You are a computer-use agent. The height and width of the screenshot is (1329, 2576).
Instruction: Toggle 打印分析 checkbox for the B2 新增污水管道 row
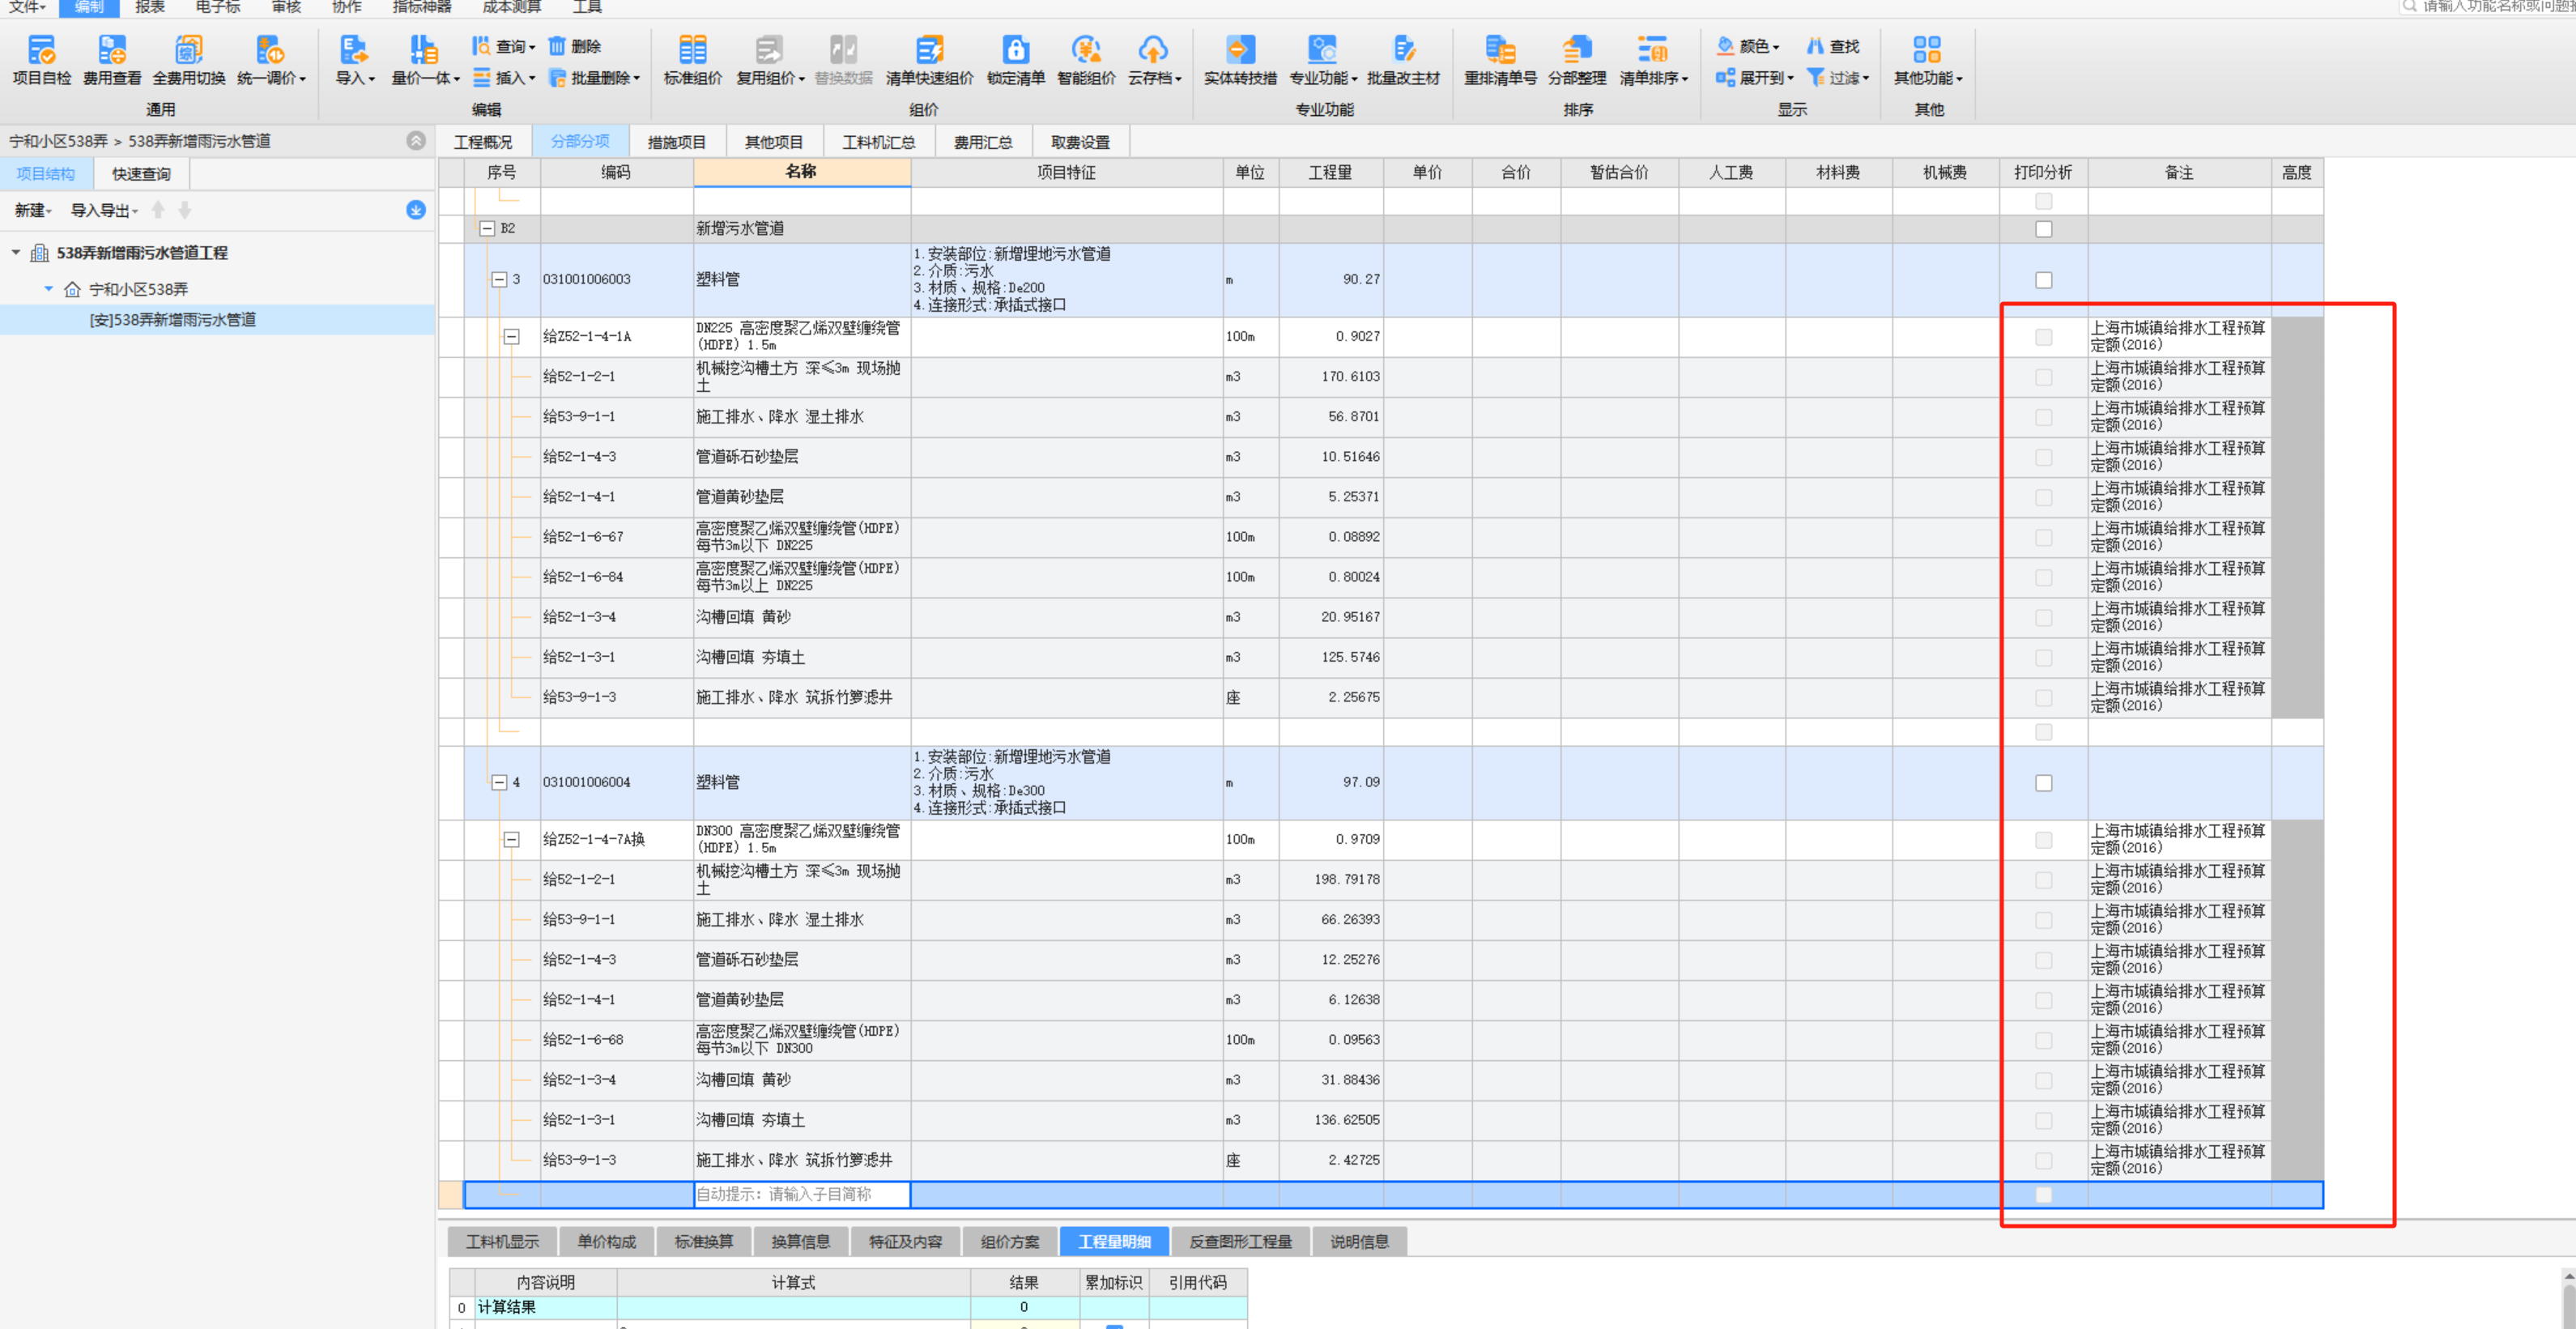(2043, 229)
